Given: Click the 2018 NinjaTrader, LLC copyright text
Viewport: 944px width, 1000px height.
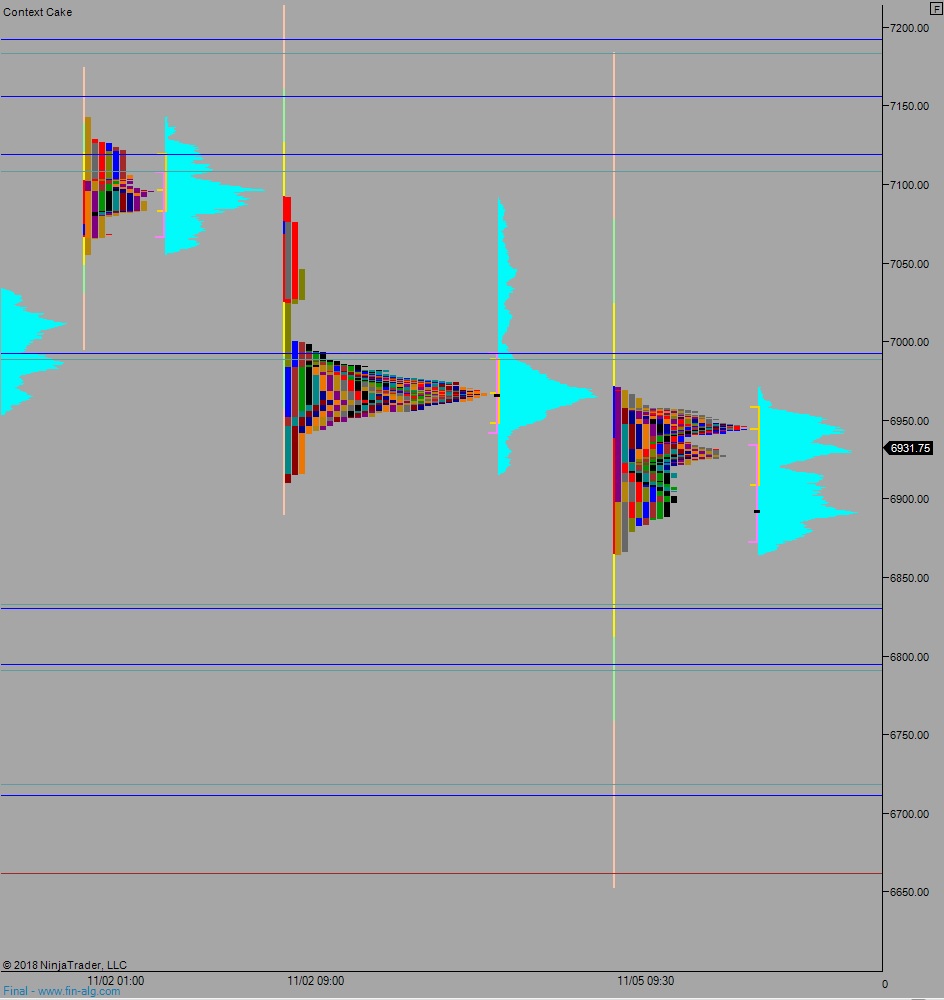Looking at the screenshot, I should click(64, 966).
